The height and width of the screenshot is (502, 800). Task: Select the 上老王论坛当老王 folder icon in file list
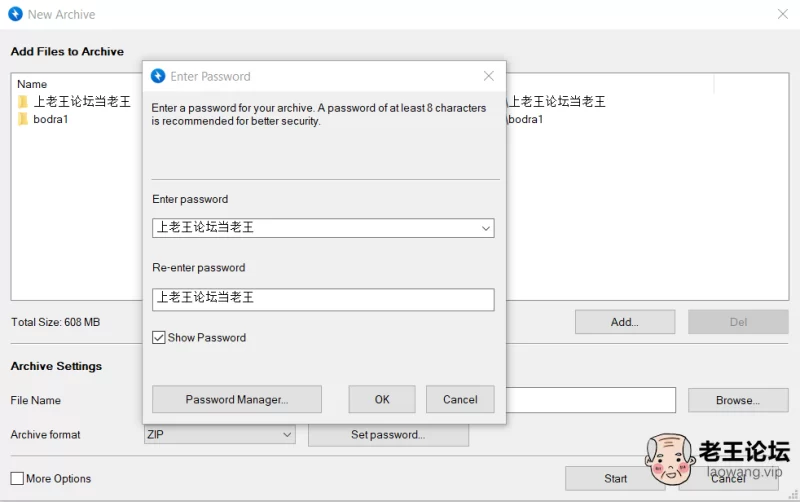pyautogui.click(x=22, y=102)
